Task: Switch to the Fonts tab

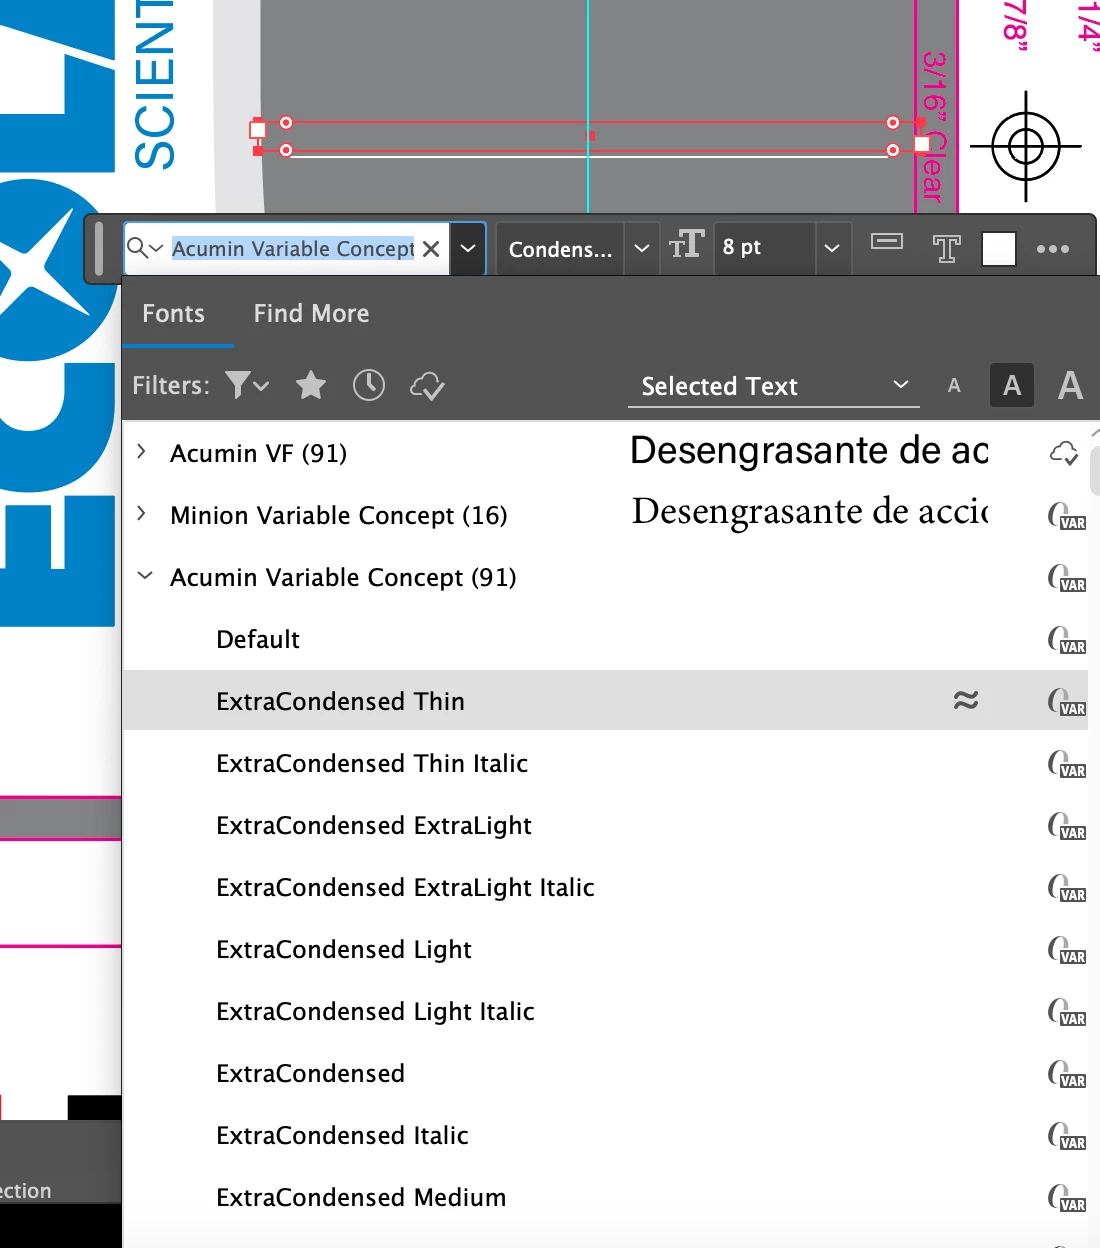Action: click(173, 313)
